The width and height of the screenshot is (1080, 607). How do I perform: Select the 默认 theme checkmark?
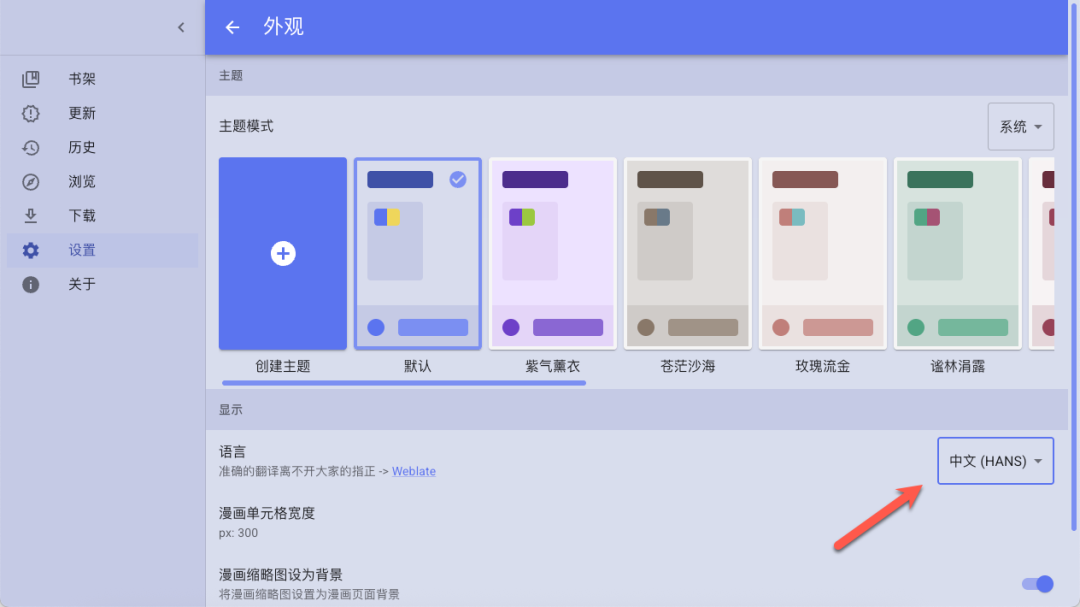click(x=457, y=180)
